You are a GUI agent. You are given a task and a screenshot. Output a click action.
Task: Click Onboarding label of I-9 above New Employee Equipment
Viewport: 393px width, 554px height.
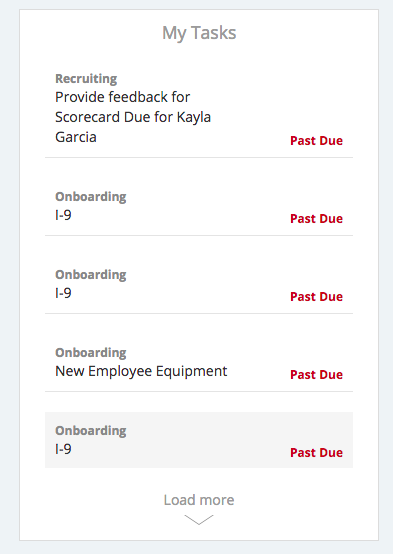coord(90,275)
